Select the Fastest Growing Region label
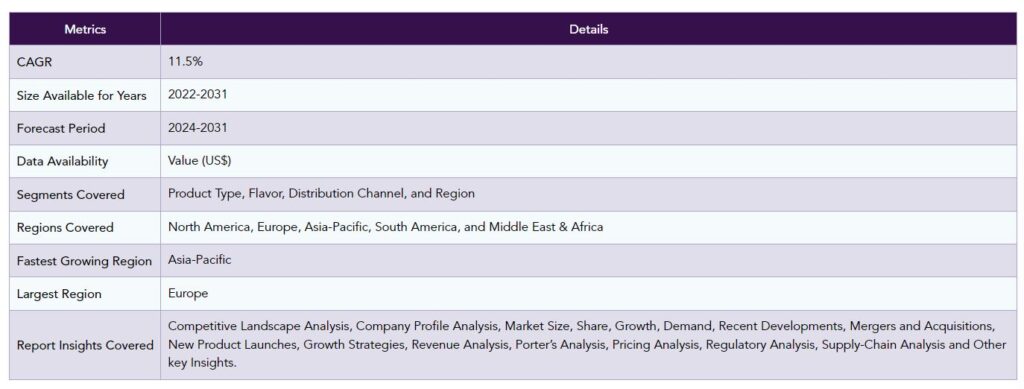This screenshot has height=389, width=1024. tap(84, 261)
